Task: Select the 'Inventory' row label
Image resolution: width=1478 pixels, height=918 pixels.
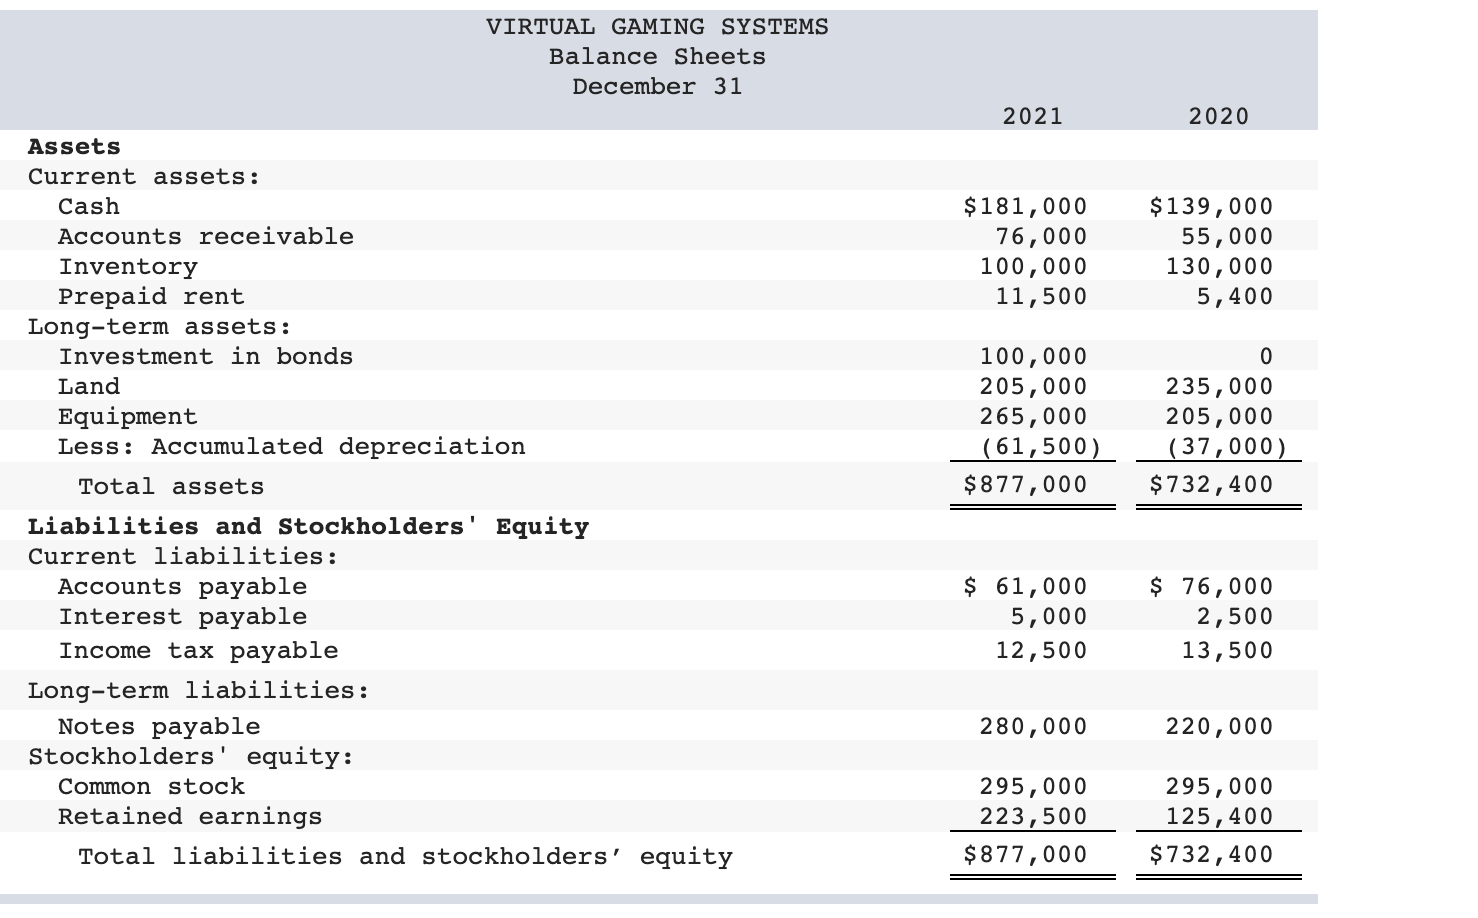Action: (128, 266)
